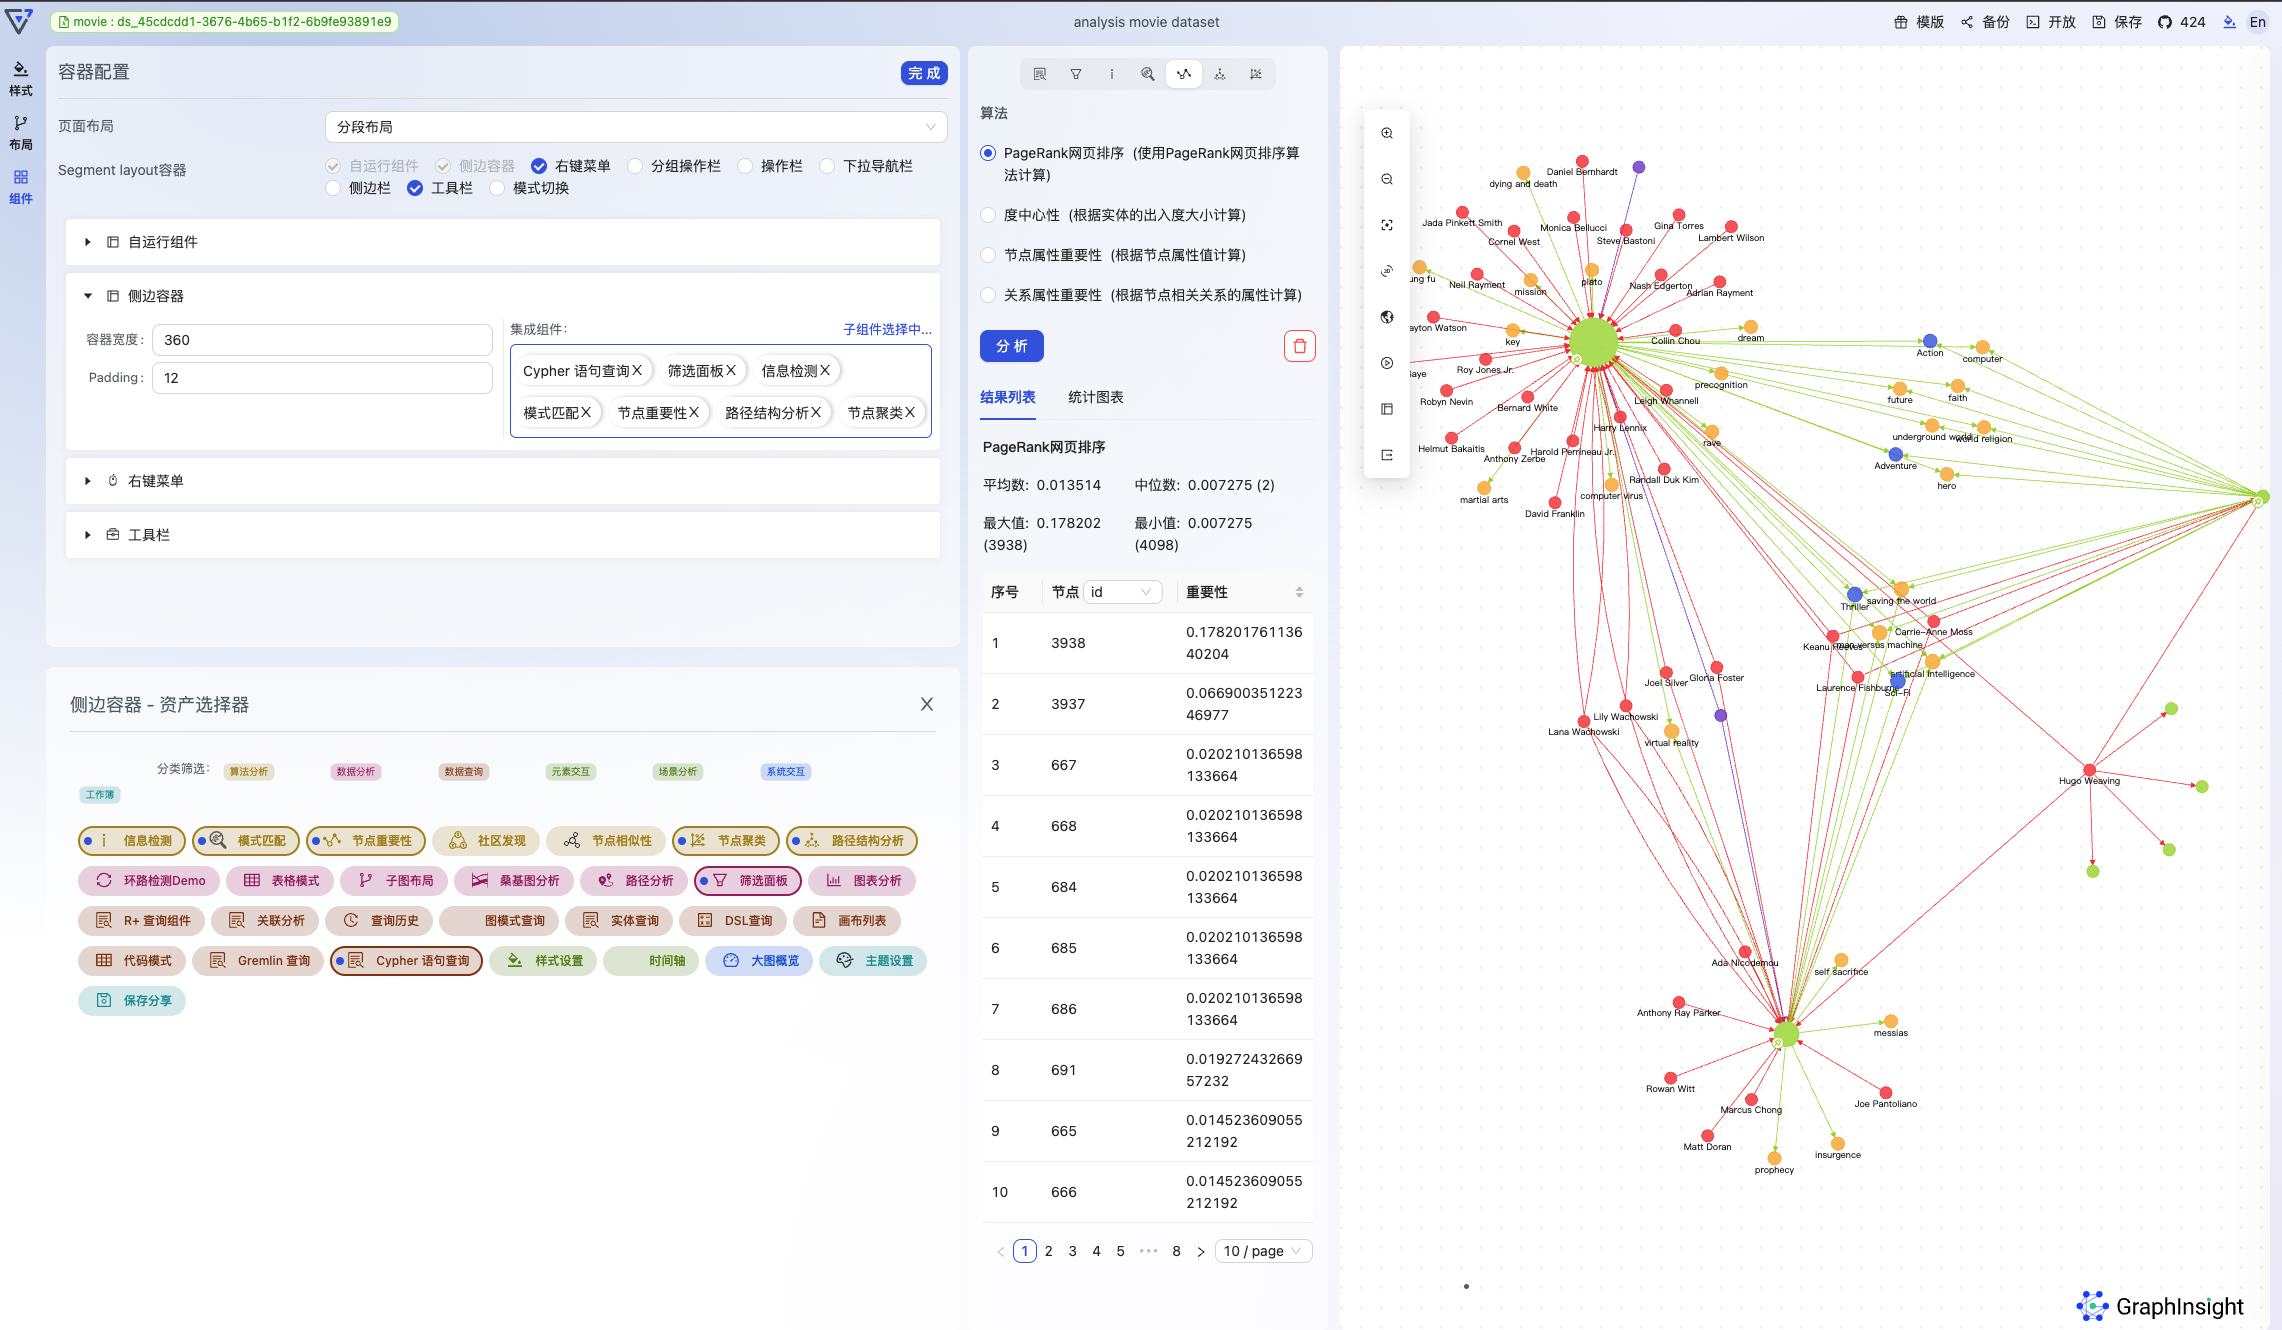Open the node clustering icon in analysis toolbar
This screenshot has width=2282, height=1330.
coord(1256,74)
